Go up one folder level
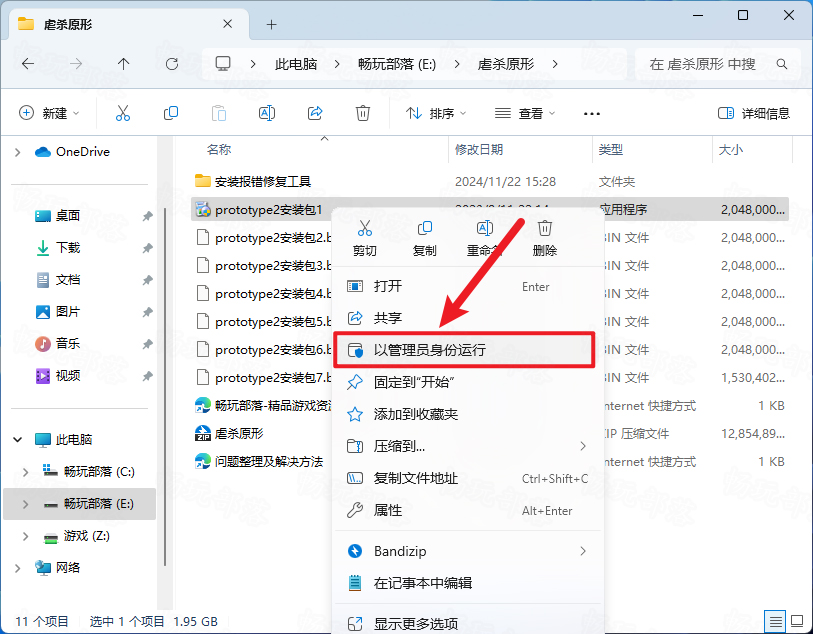The image size is (813, 634). tap(123, 64)
